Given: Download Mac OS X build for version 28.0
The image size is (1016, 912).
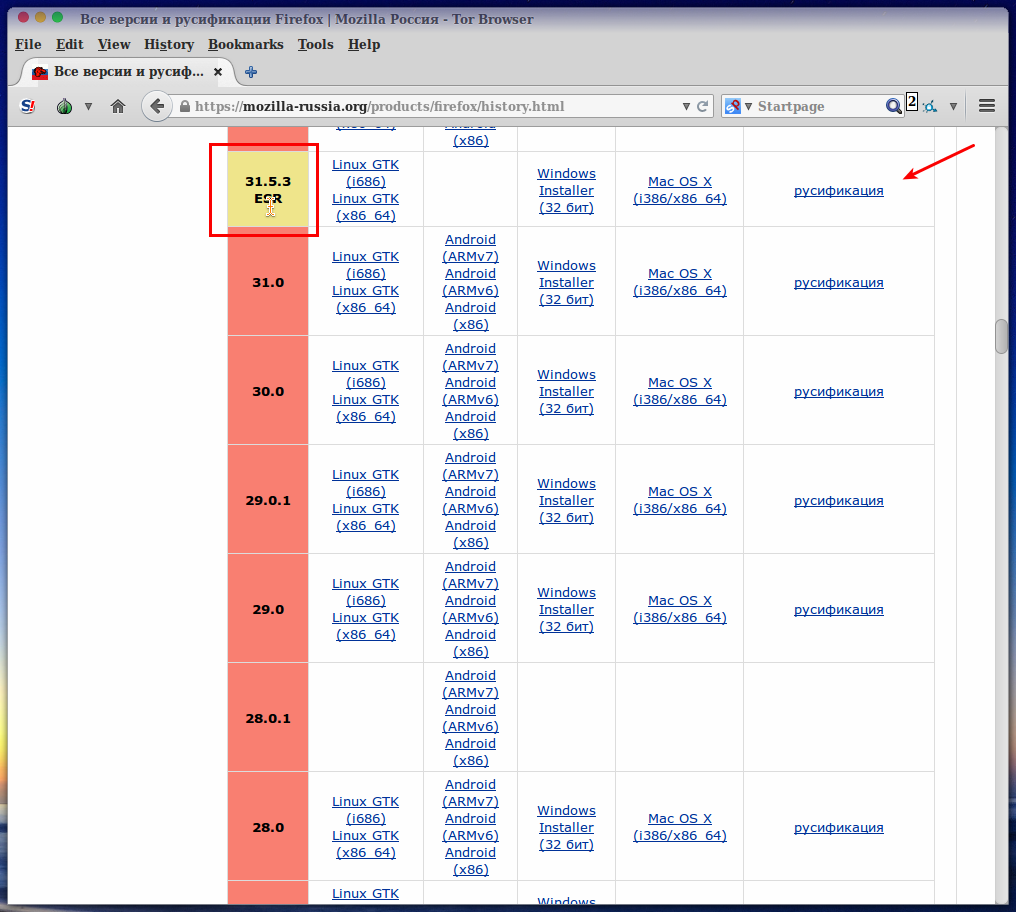Looking at the screenshot, I should click(680, 826).
